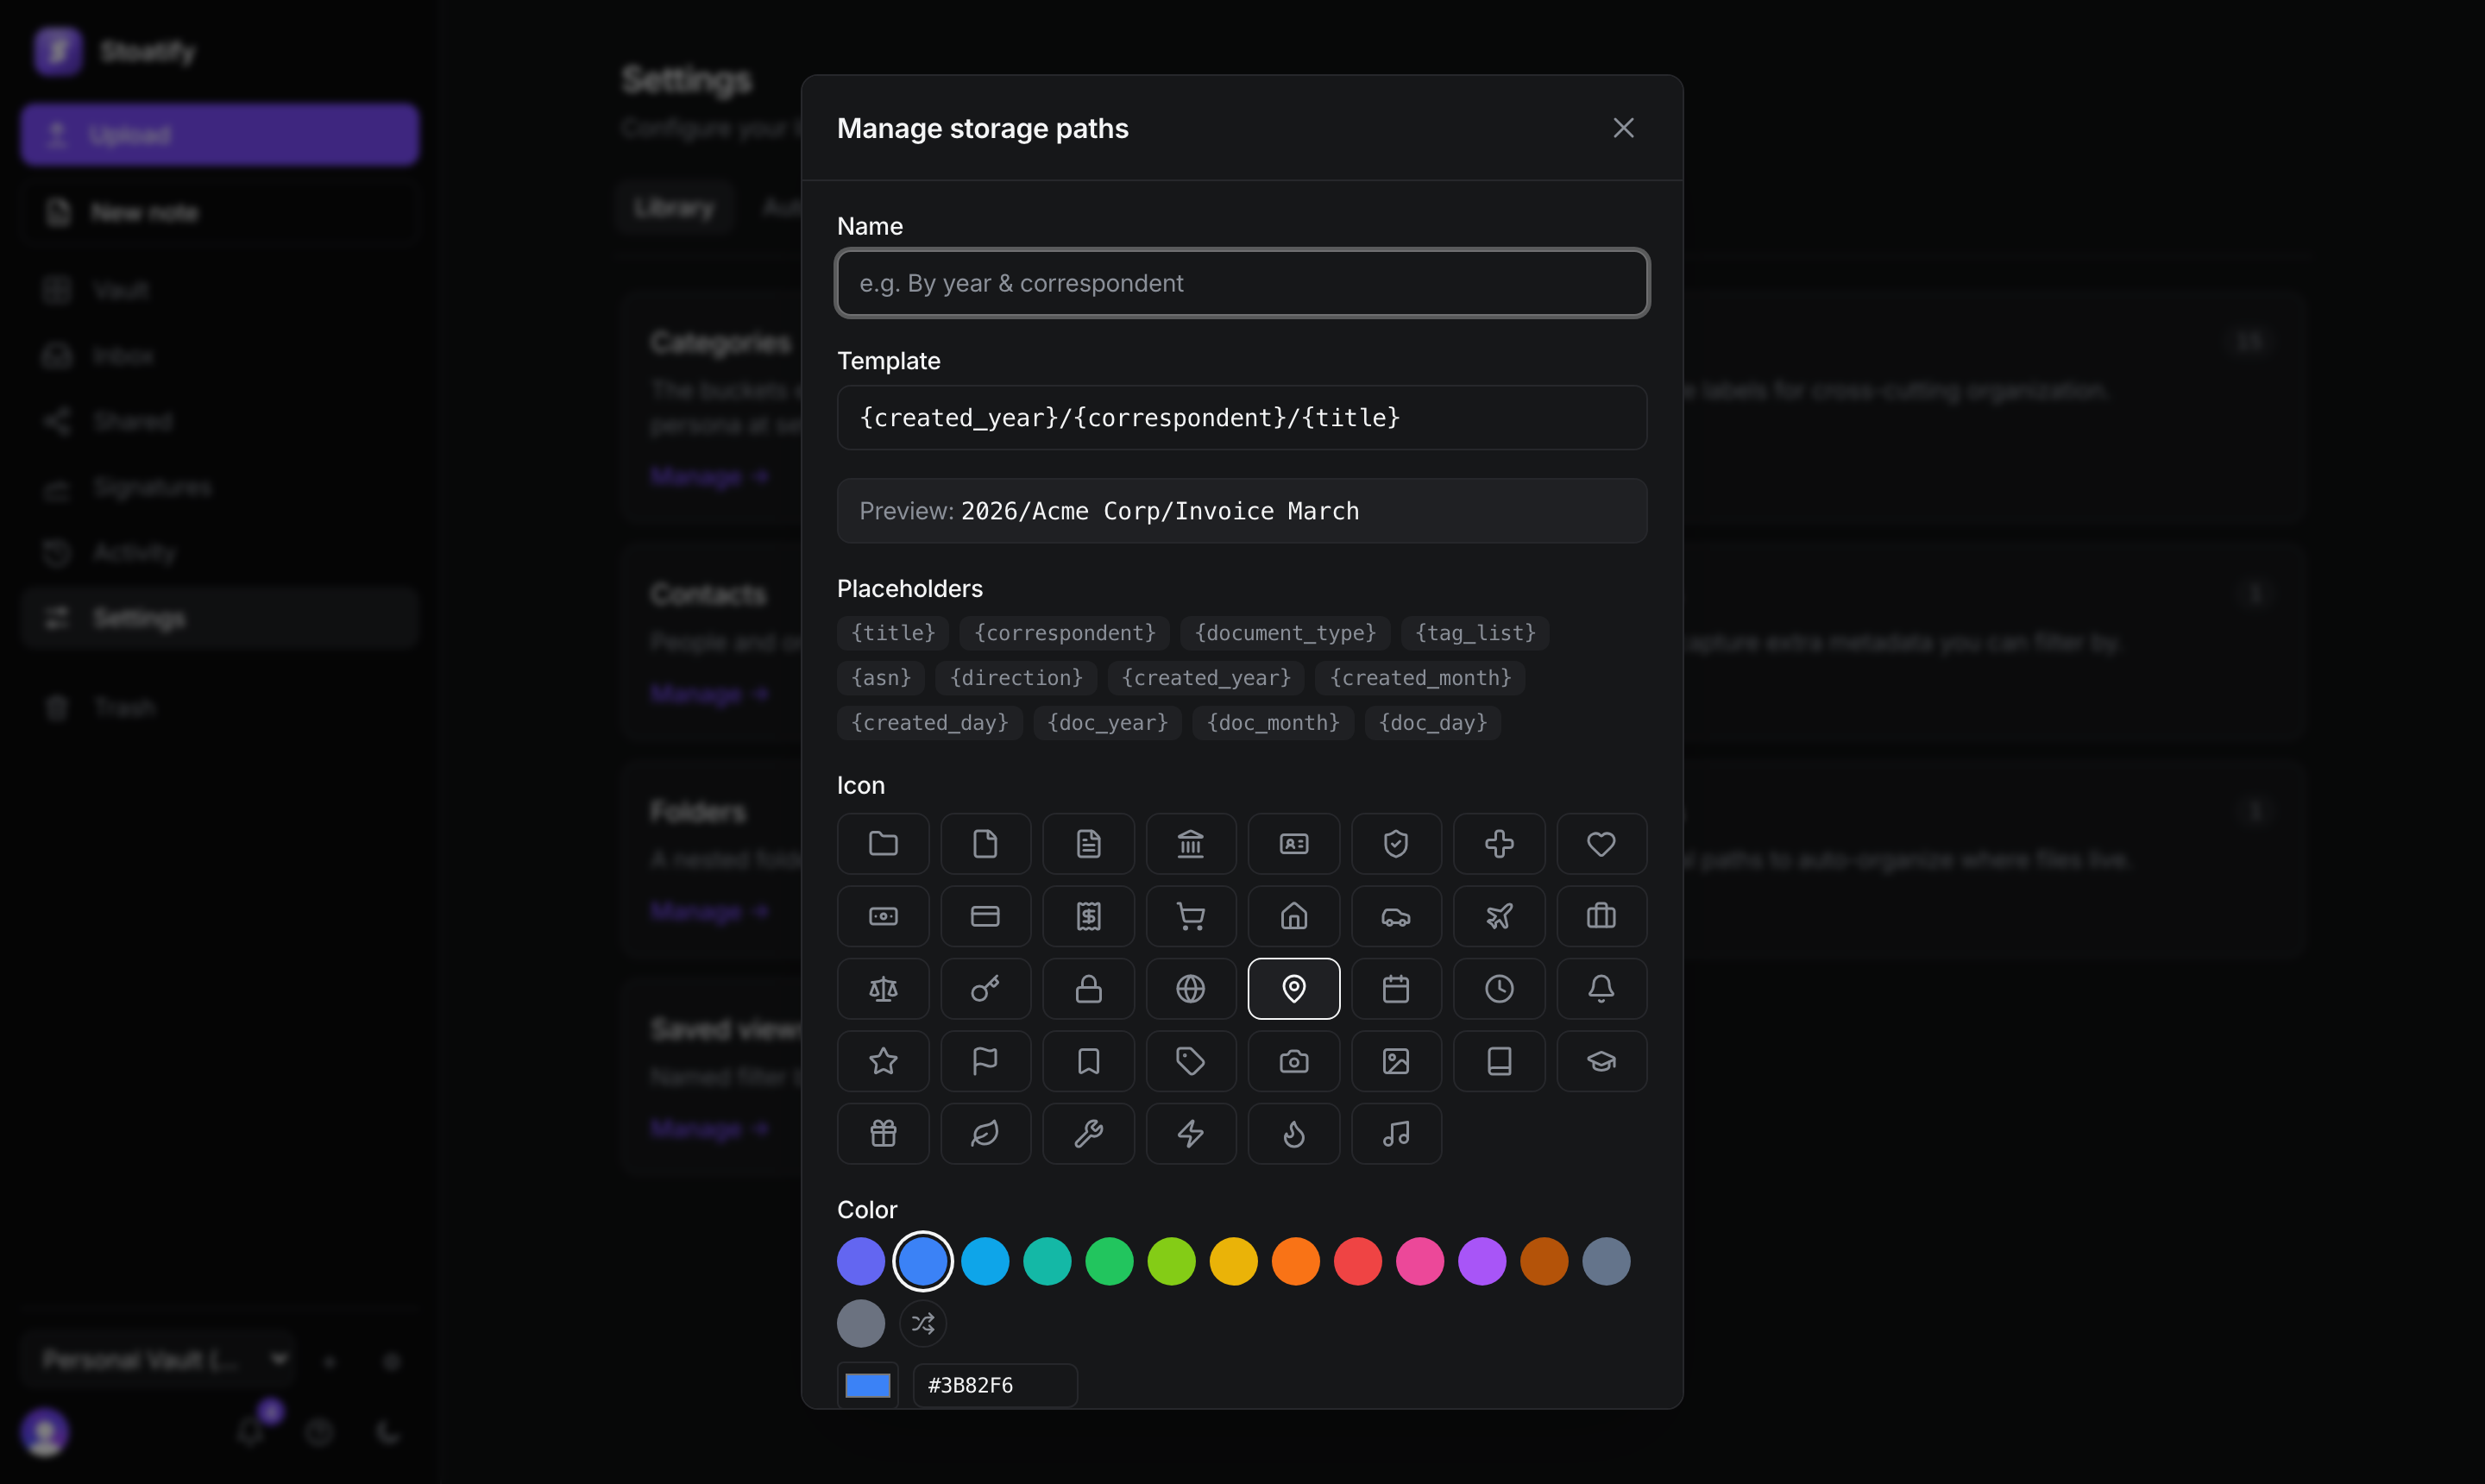This screenshot has height=1484, width=2485.
Task: Click the hex color value field
Action: pos(995,1385)
